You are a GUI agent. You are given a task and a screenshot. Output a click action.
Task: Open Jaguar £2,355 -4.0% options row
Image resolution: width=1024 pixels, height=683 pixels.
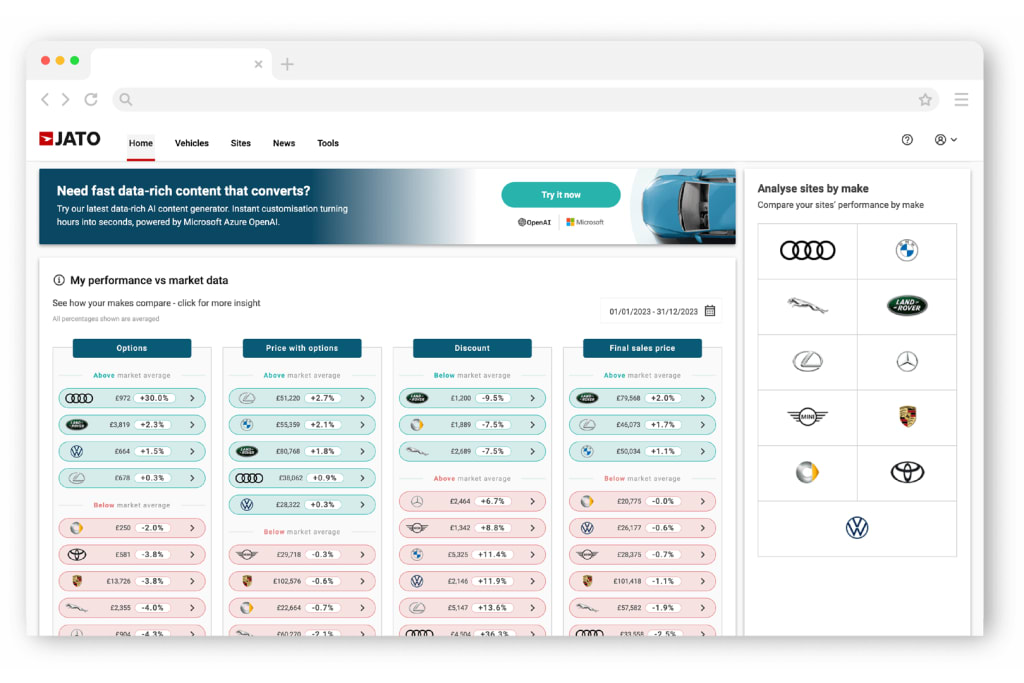point(132,608)
